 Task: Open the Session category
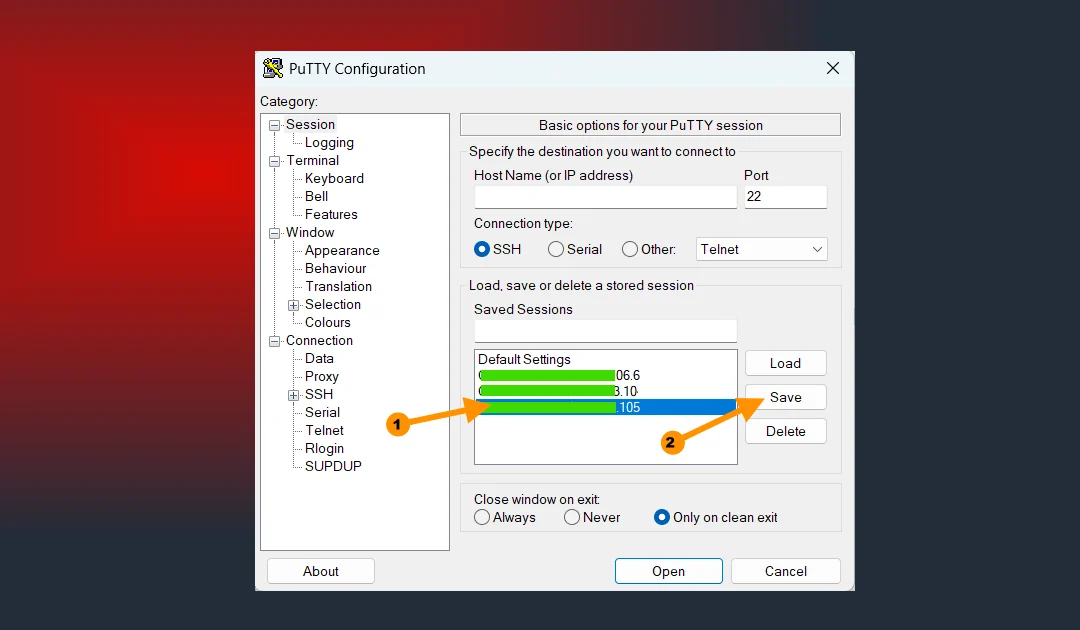pos(311,125)
